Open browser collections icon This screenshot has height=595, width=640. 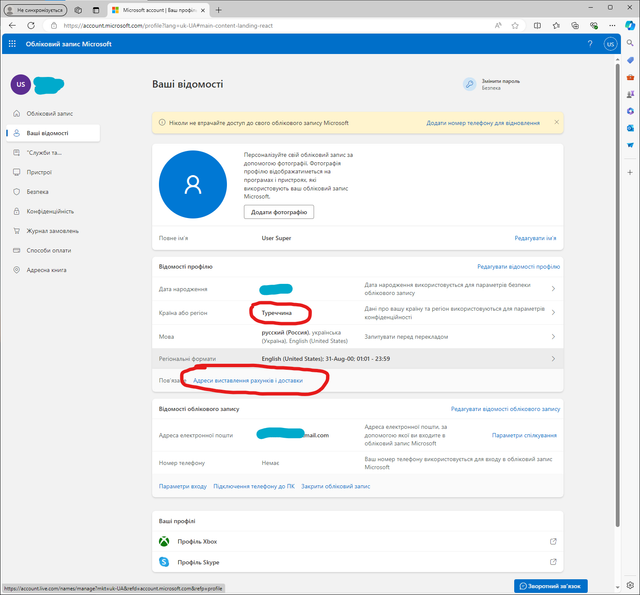pos(575,25)
